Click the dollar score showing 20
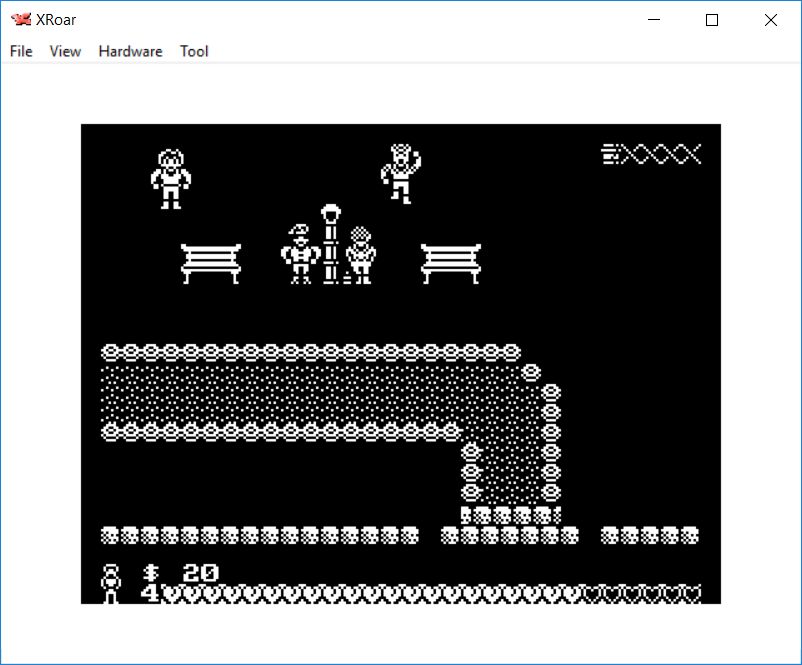 (x=182, y=573)
